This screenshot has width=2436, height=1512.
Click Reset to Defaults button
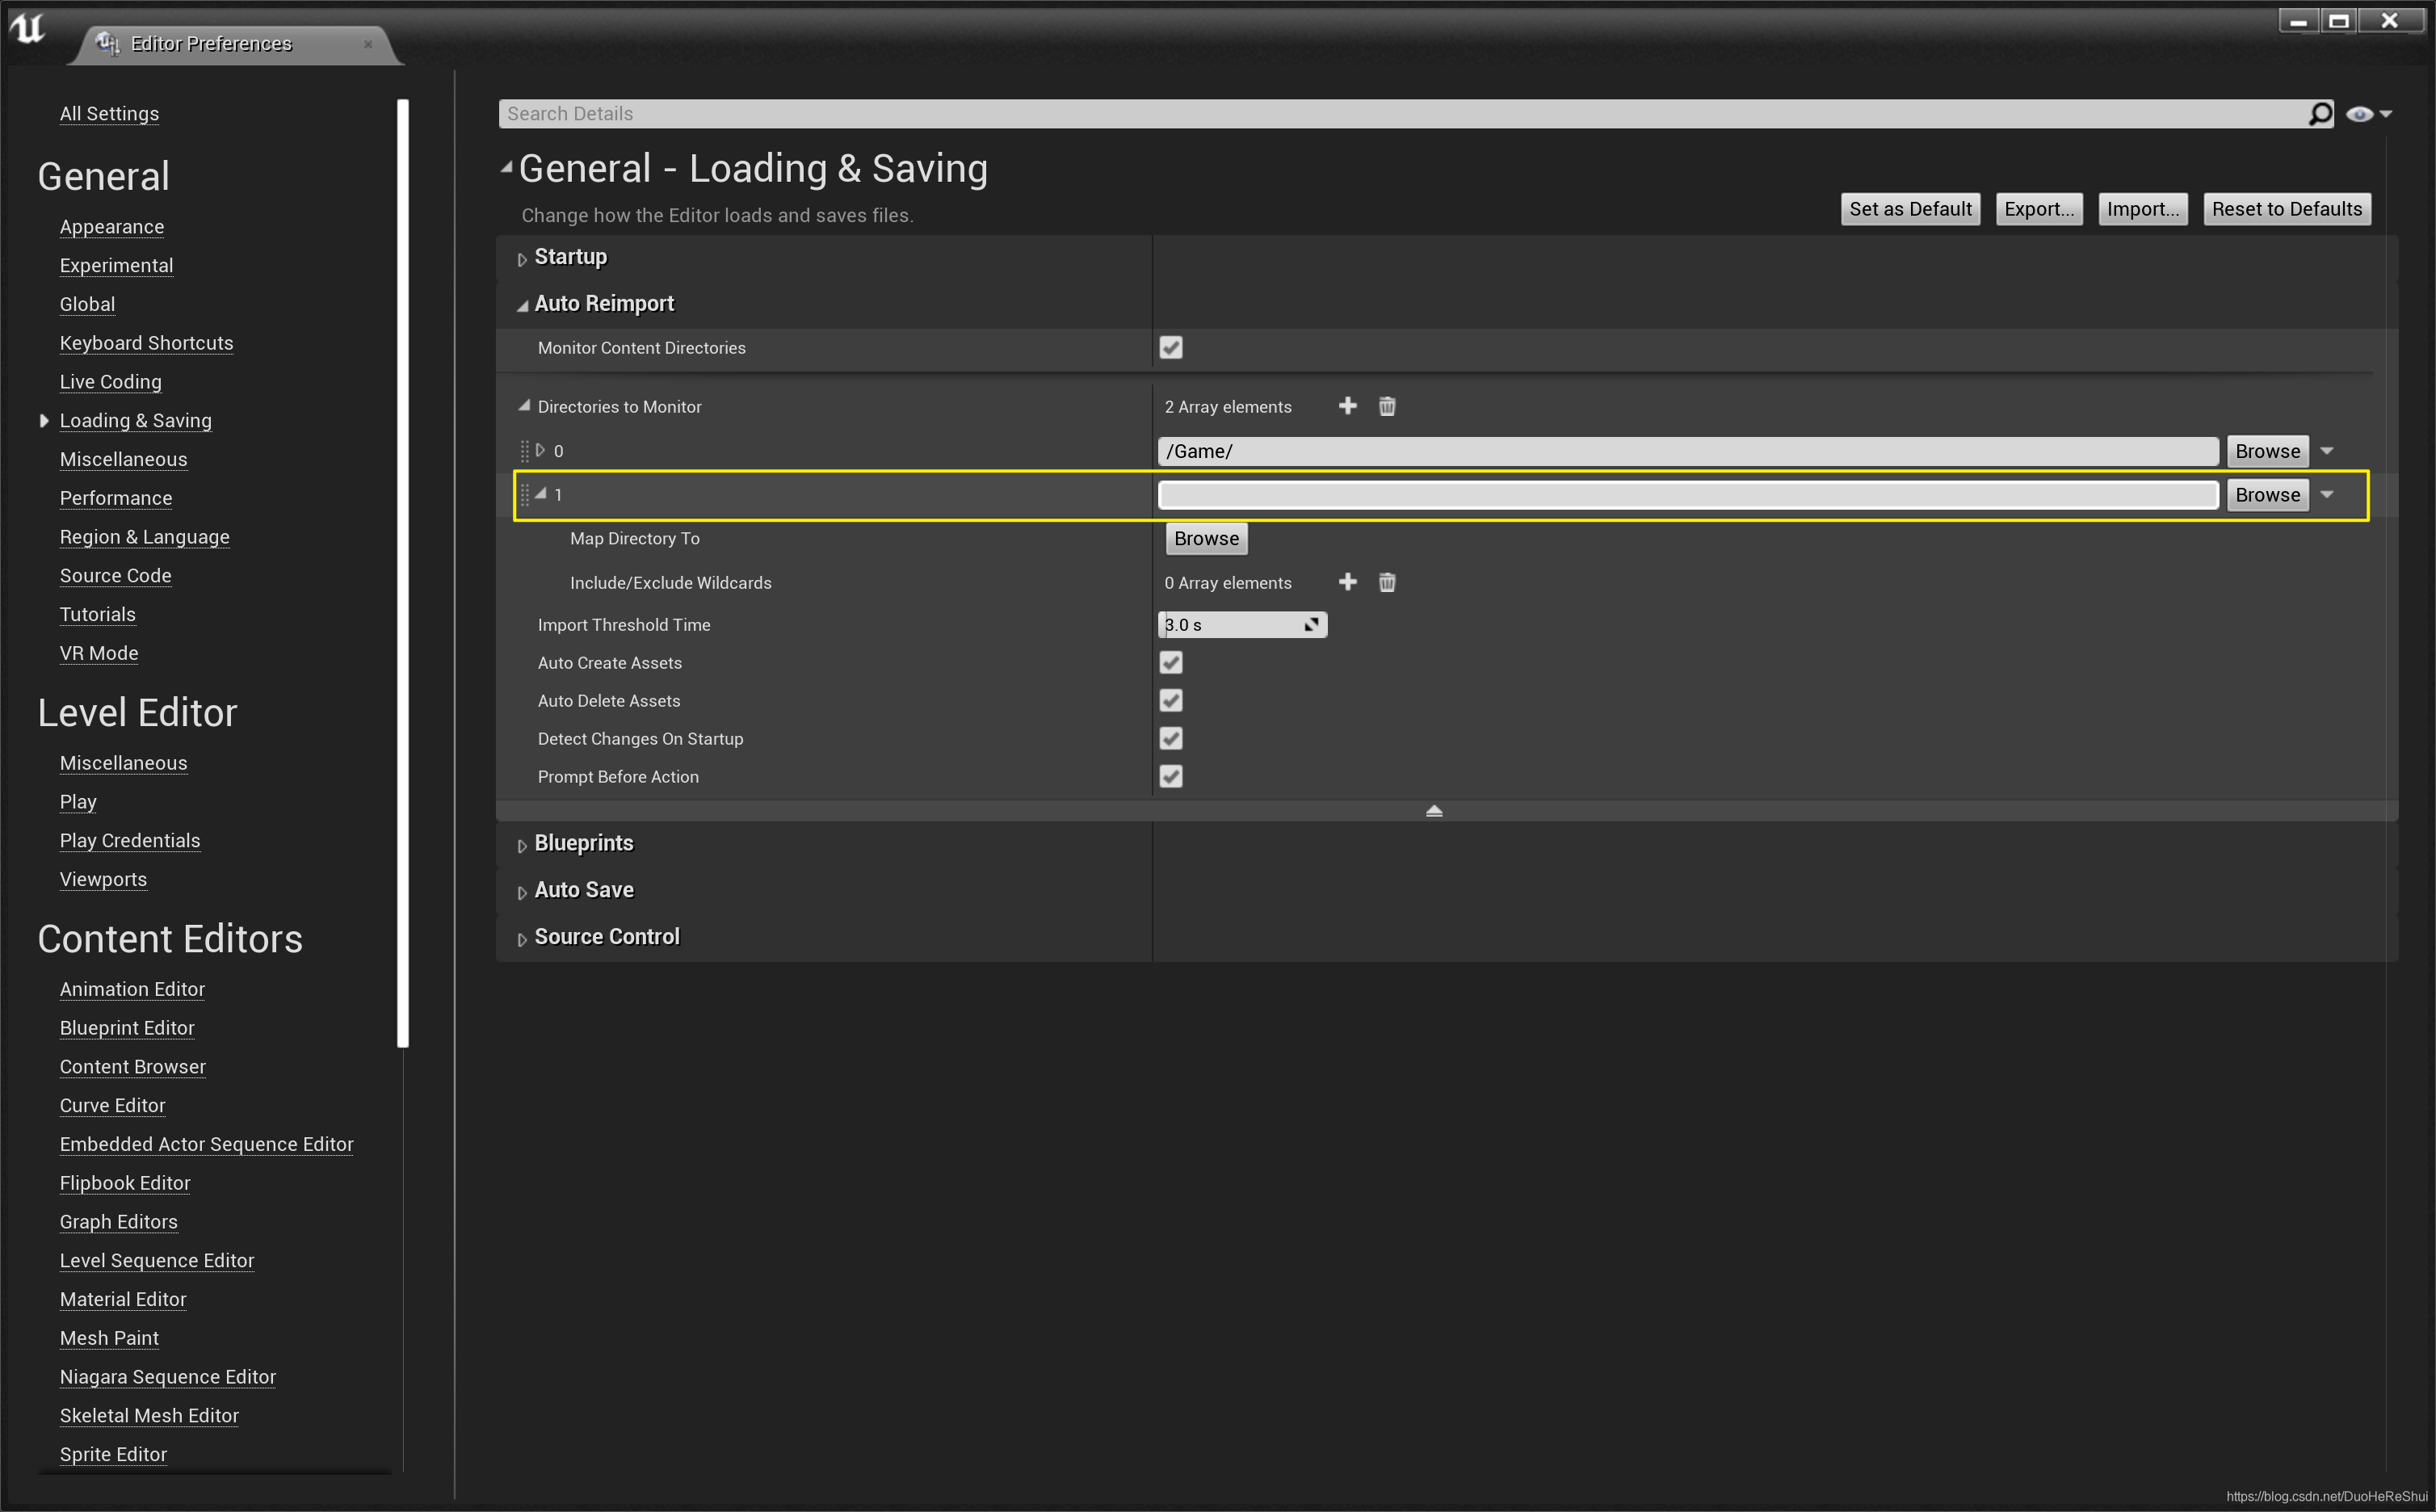(2286, 209)
